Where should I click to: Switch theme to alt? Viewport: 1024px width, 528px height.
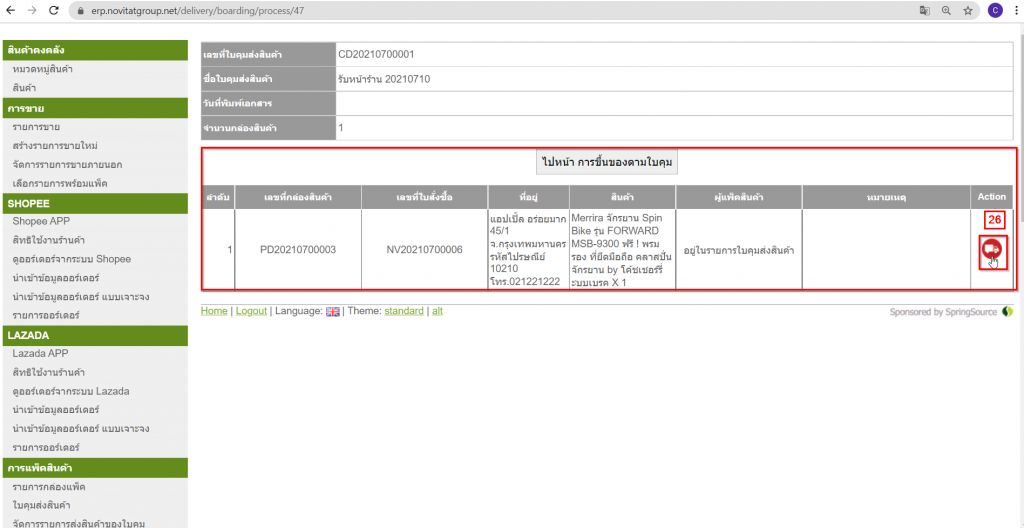(x=437, y=311)
